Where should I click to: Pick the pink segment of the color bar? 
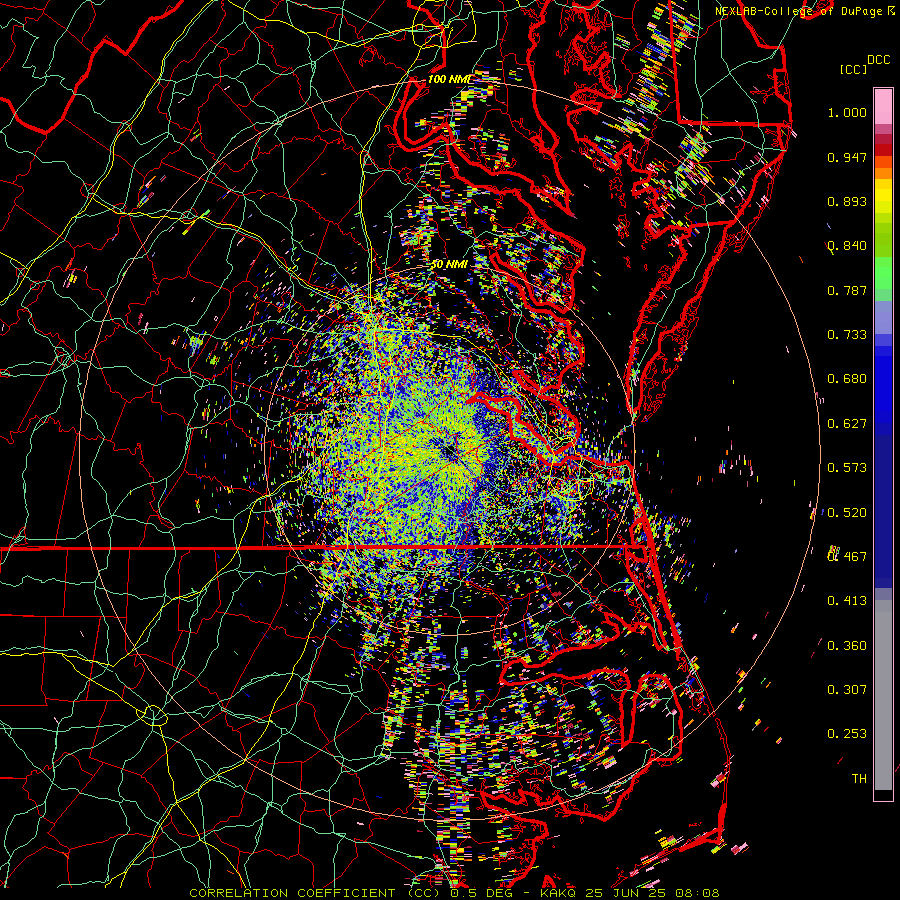883,106
